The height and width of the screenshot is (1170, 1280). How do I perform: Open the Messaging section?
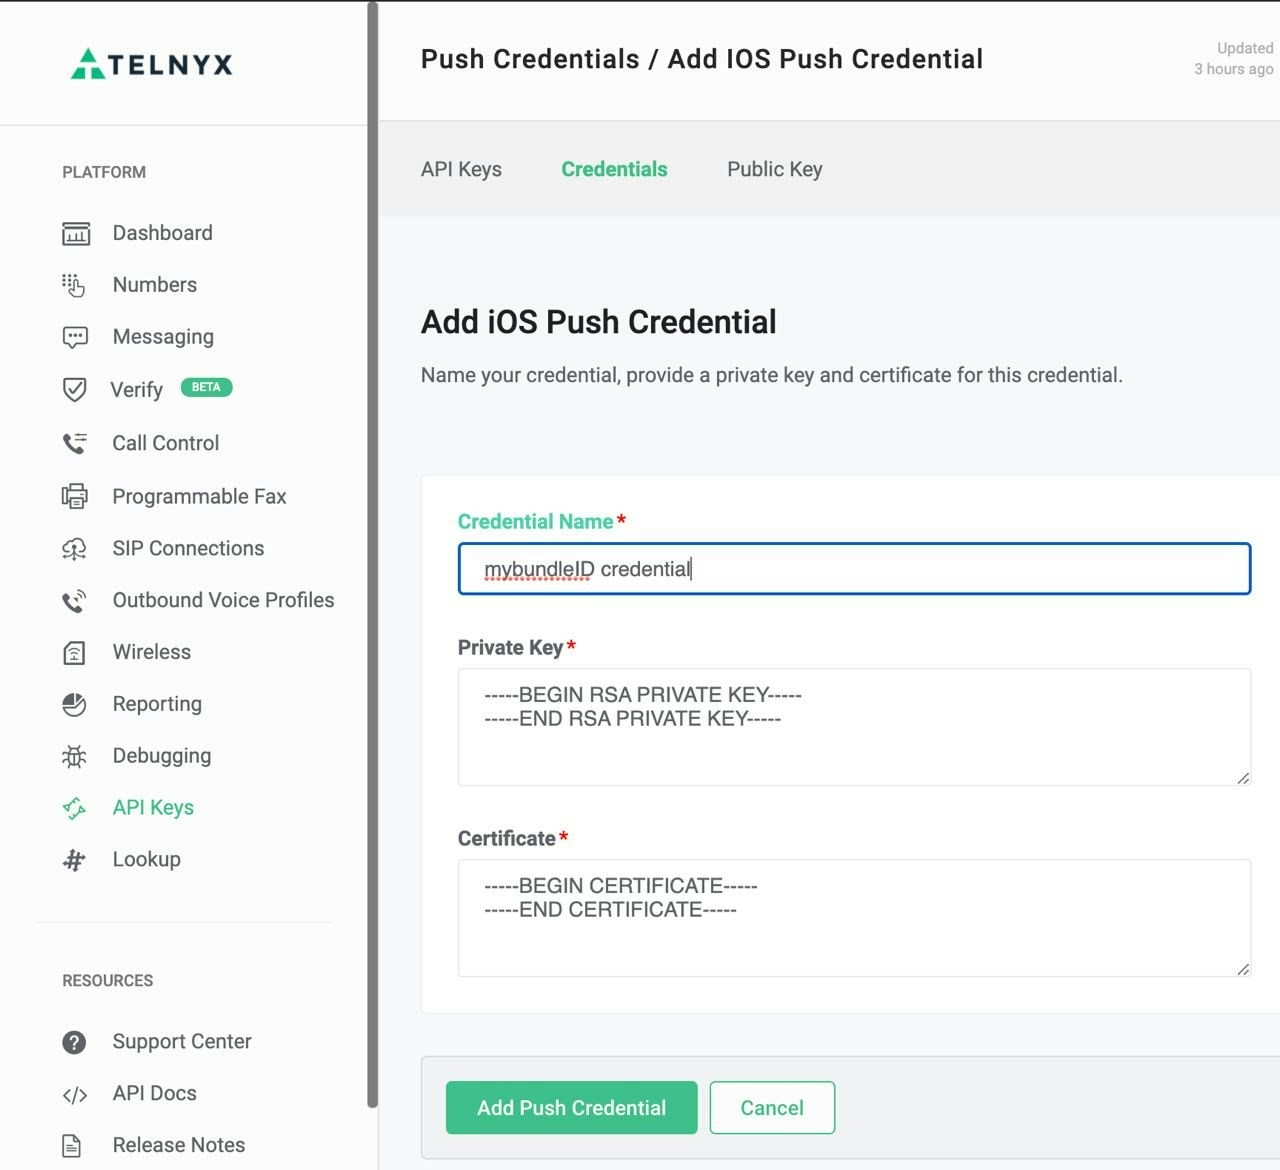tap(163, 337)
